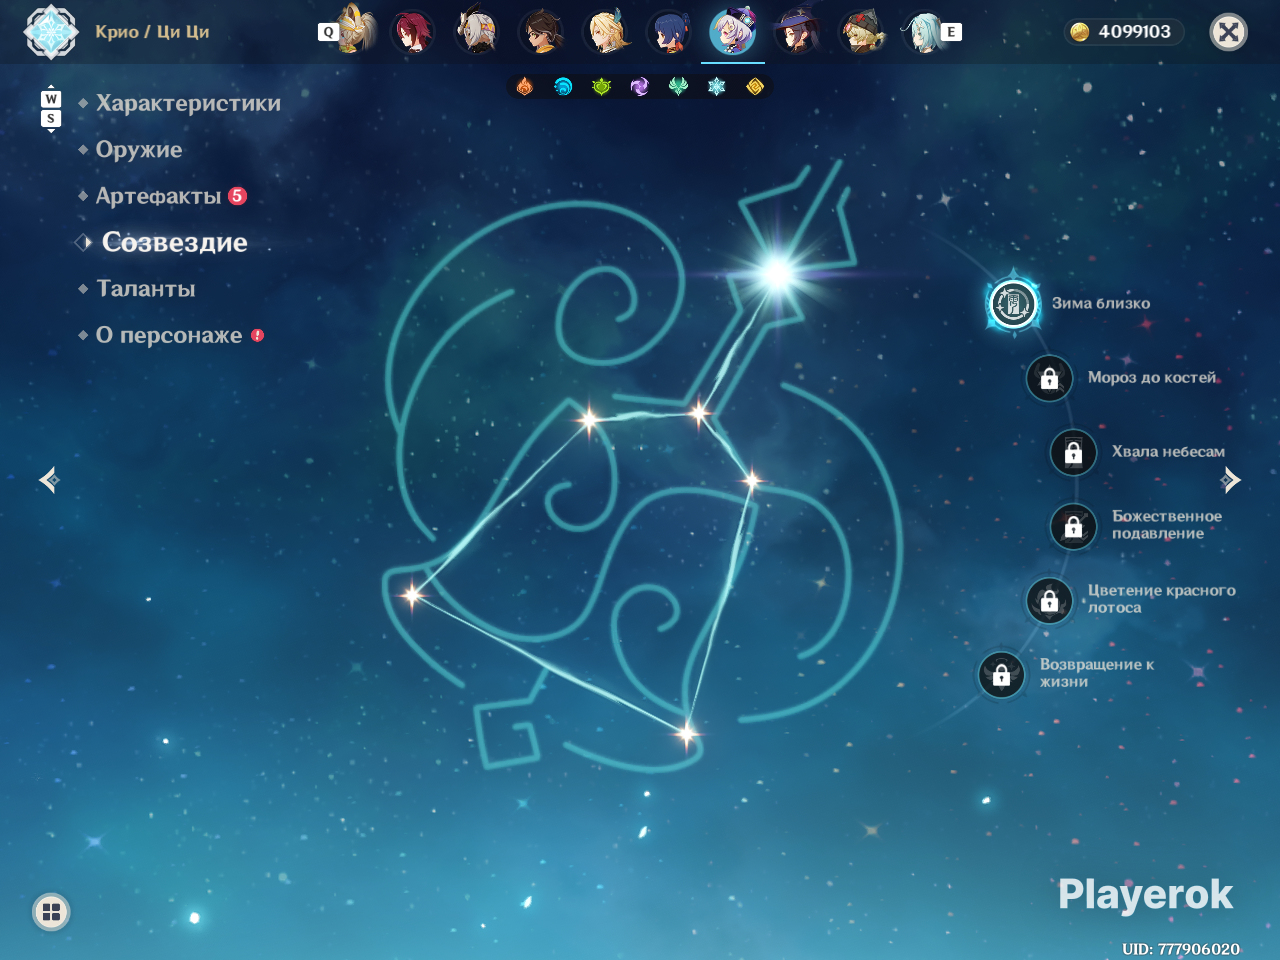
Task: Switch to the blonde character with blue feather
Action: (606, 32)
